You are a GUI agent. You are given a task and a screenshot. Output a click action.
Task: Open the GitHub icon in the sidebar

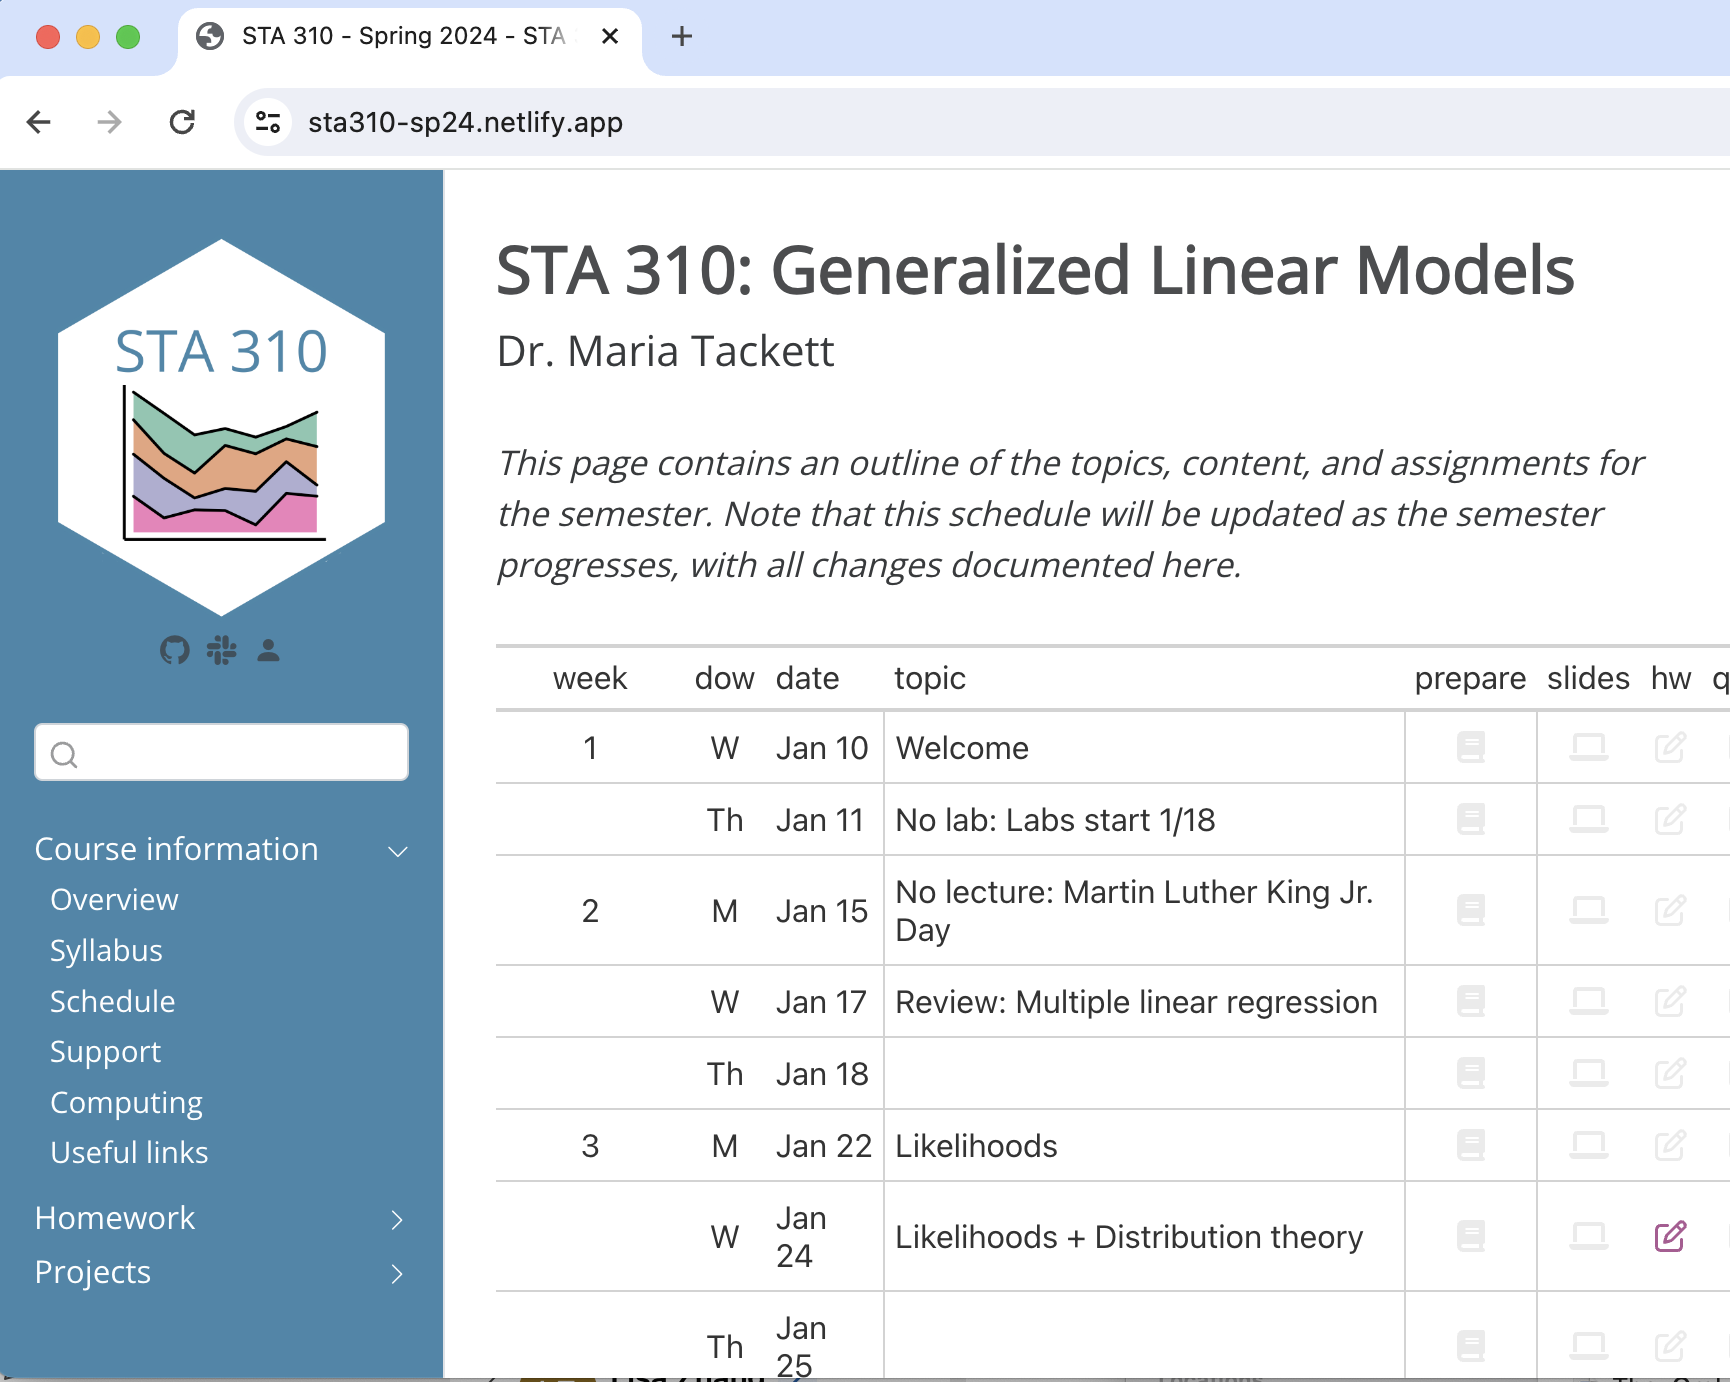coord(175,651)
